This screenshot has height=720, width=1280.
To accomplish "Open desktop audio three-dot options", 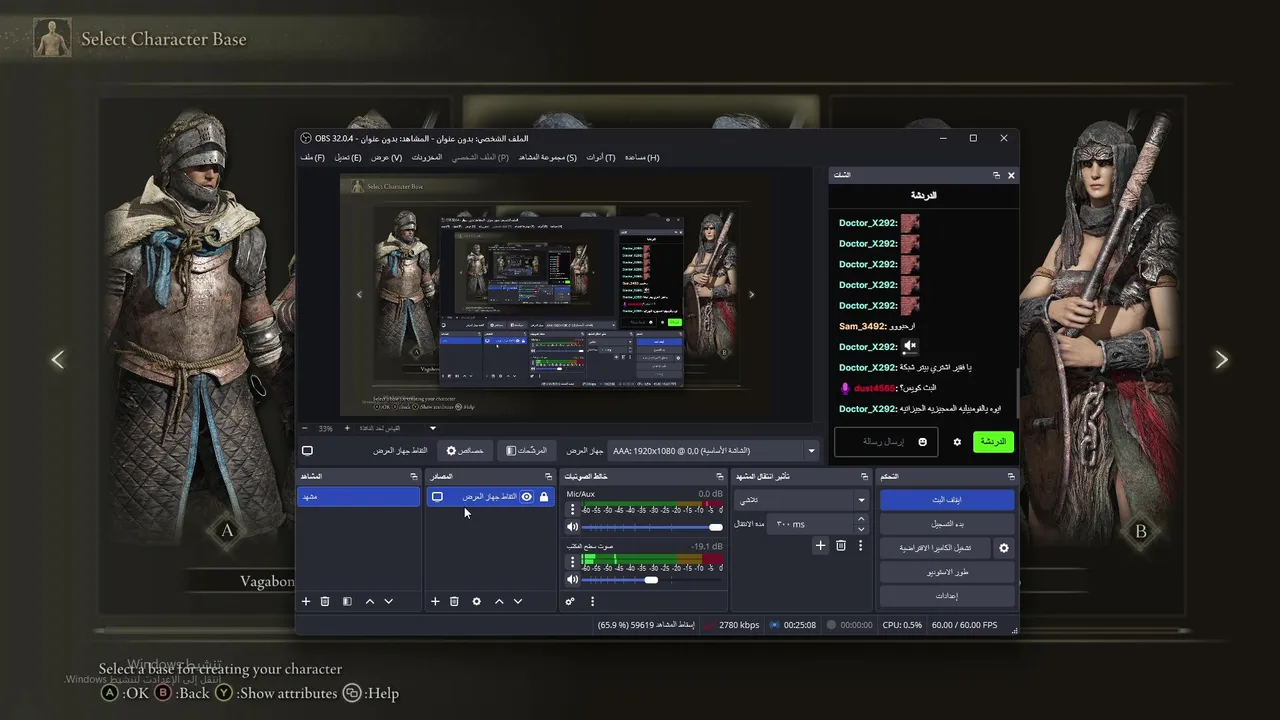I will 572,562.
